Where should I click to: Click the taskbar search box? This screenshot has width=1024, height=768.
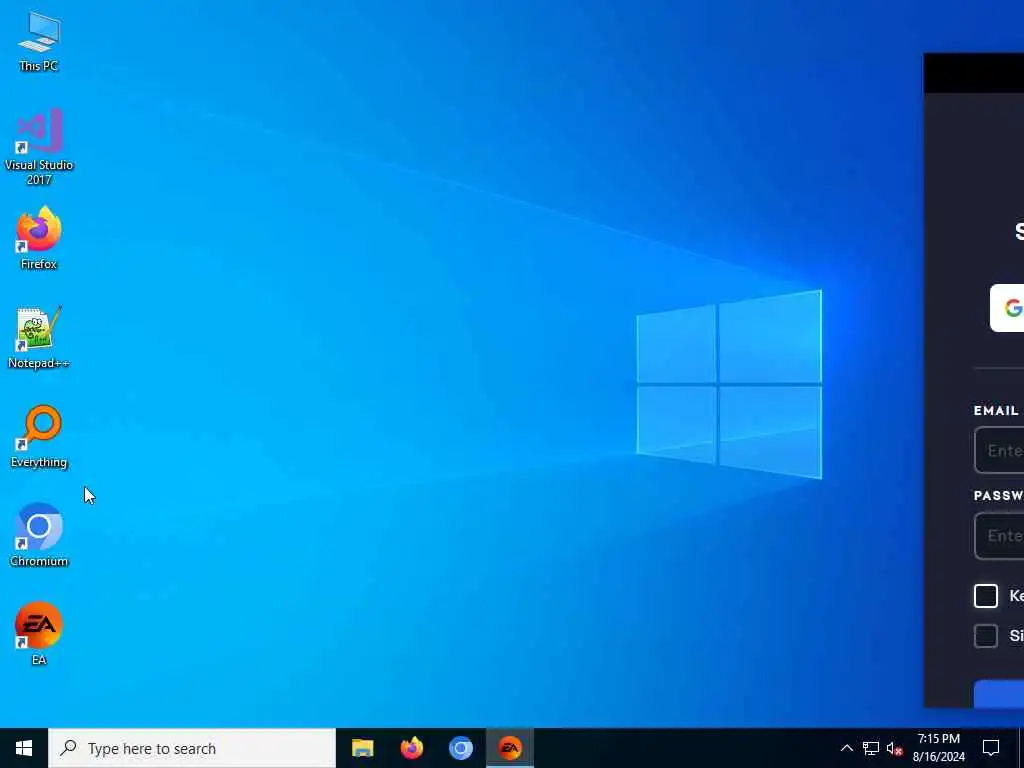[x=192, y=748]
